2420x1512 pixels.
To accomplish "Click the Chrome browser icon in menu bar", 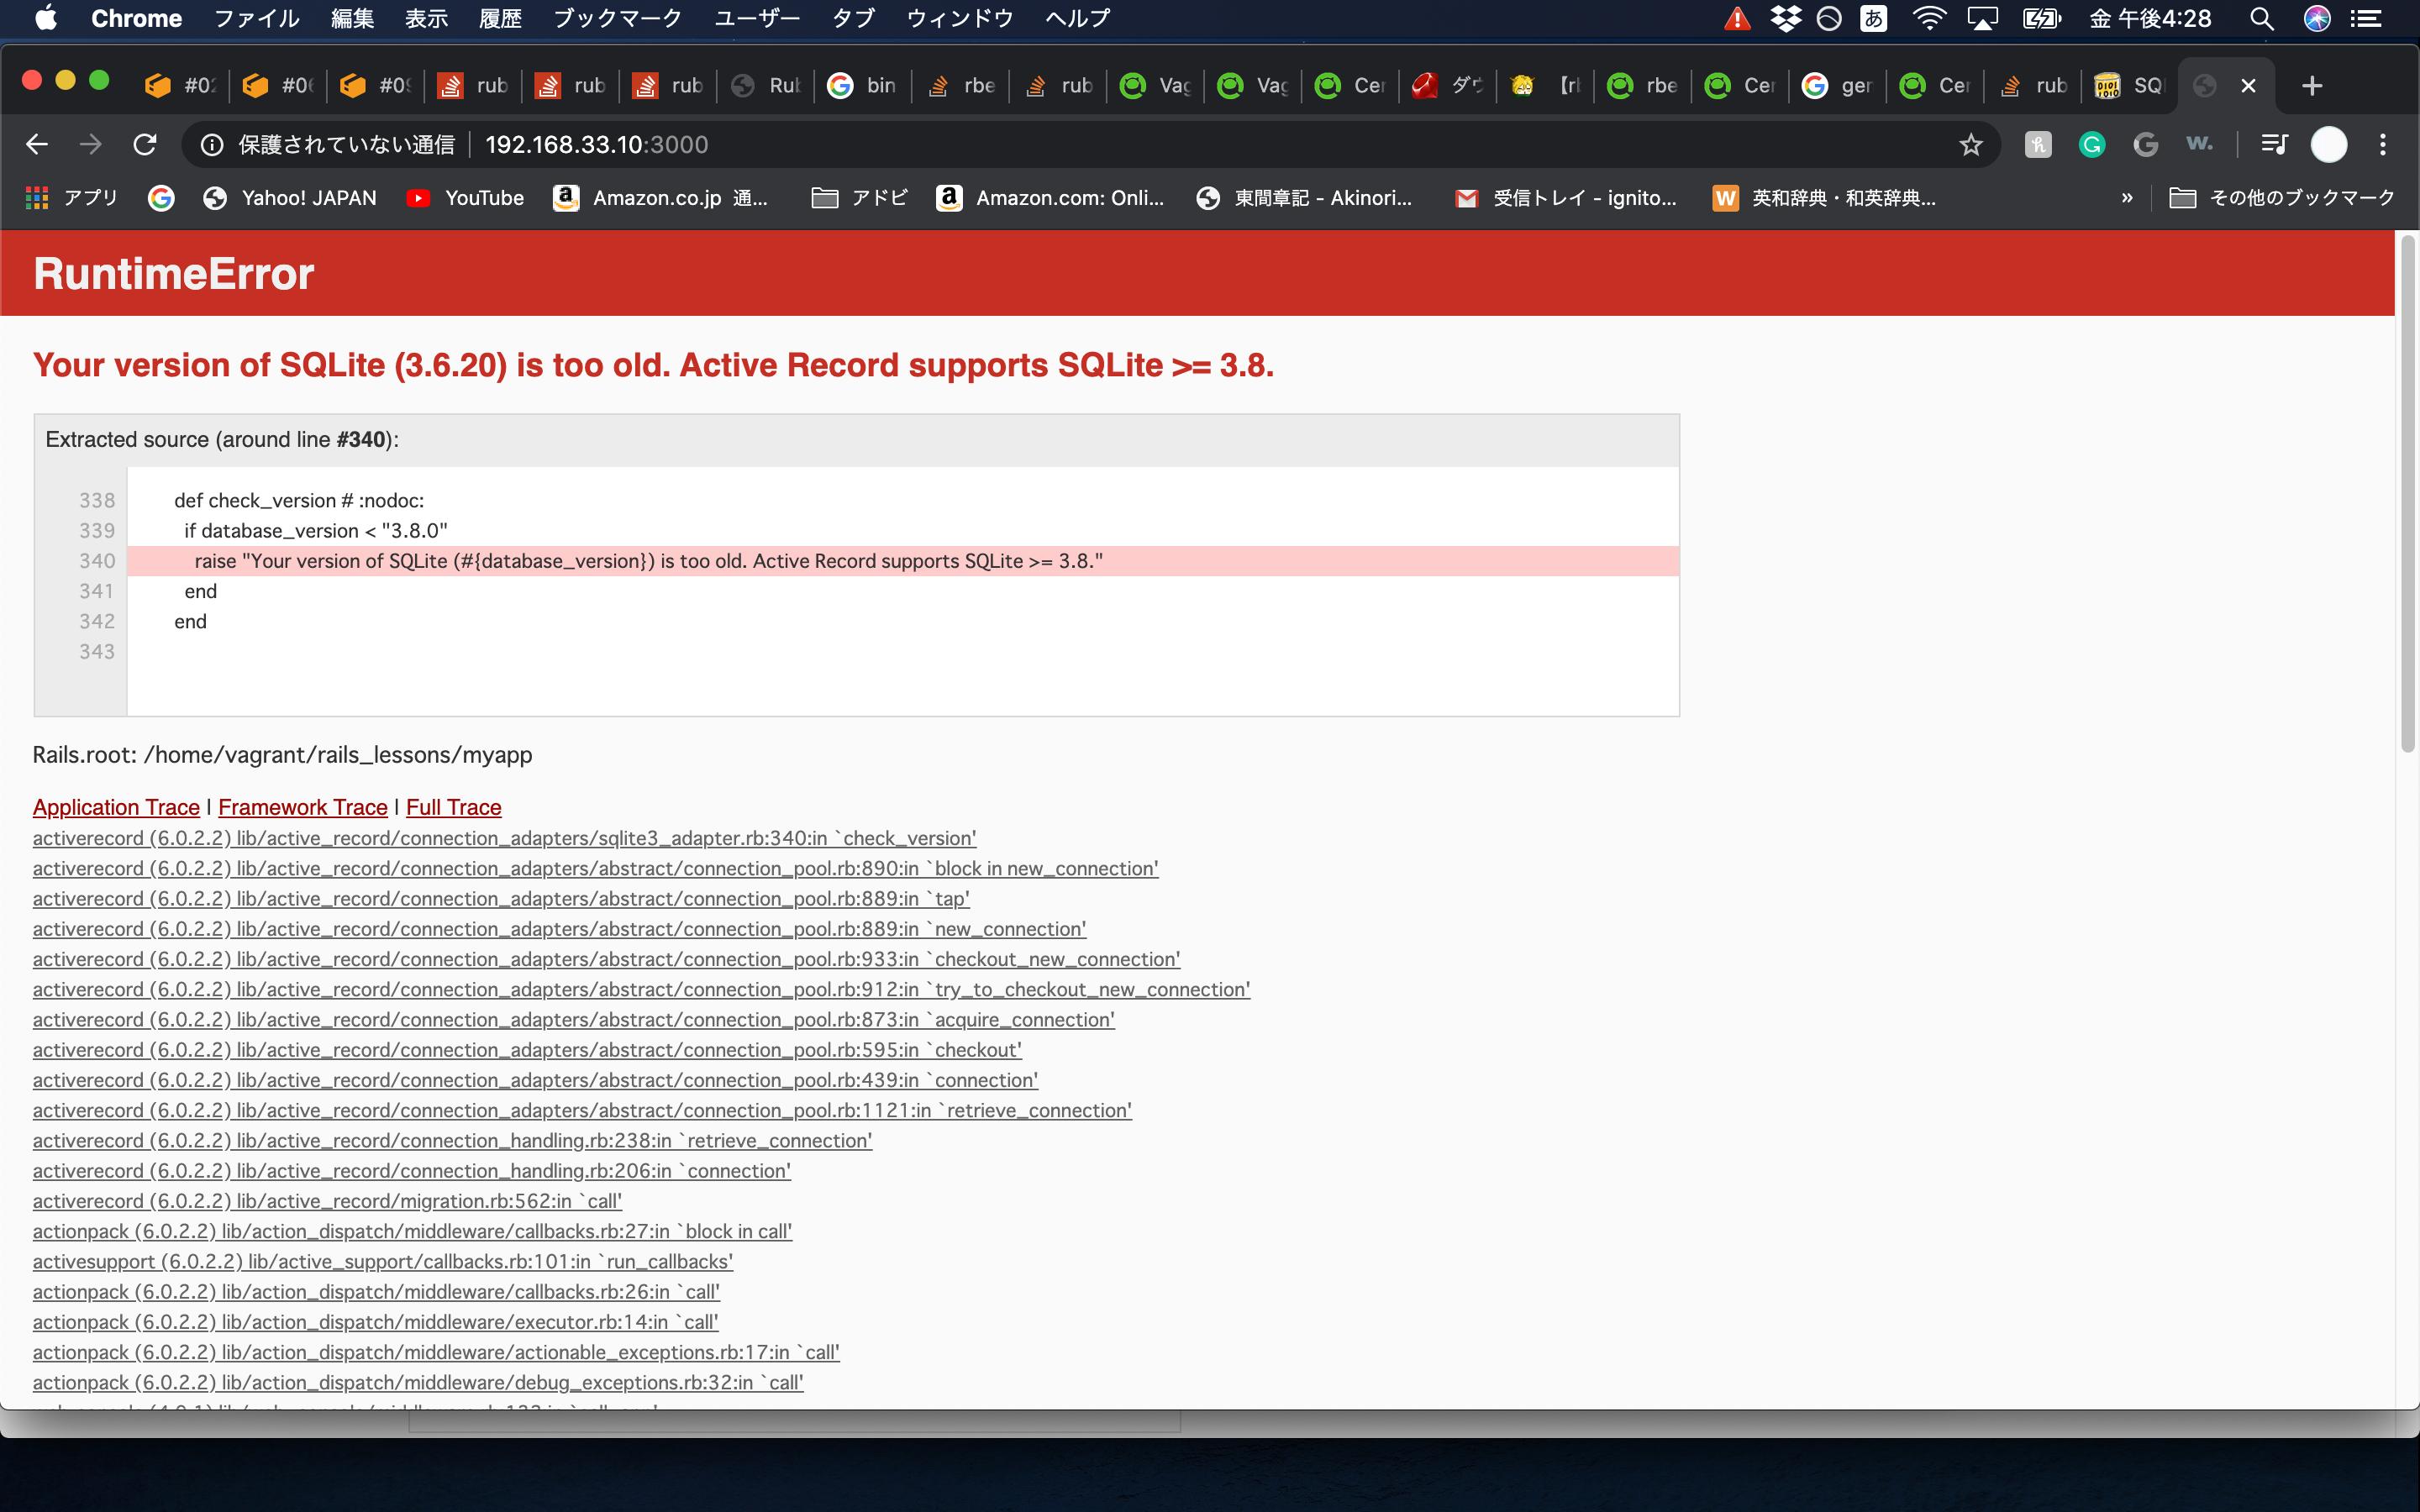I will click(136, 21).
